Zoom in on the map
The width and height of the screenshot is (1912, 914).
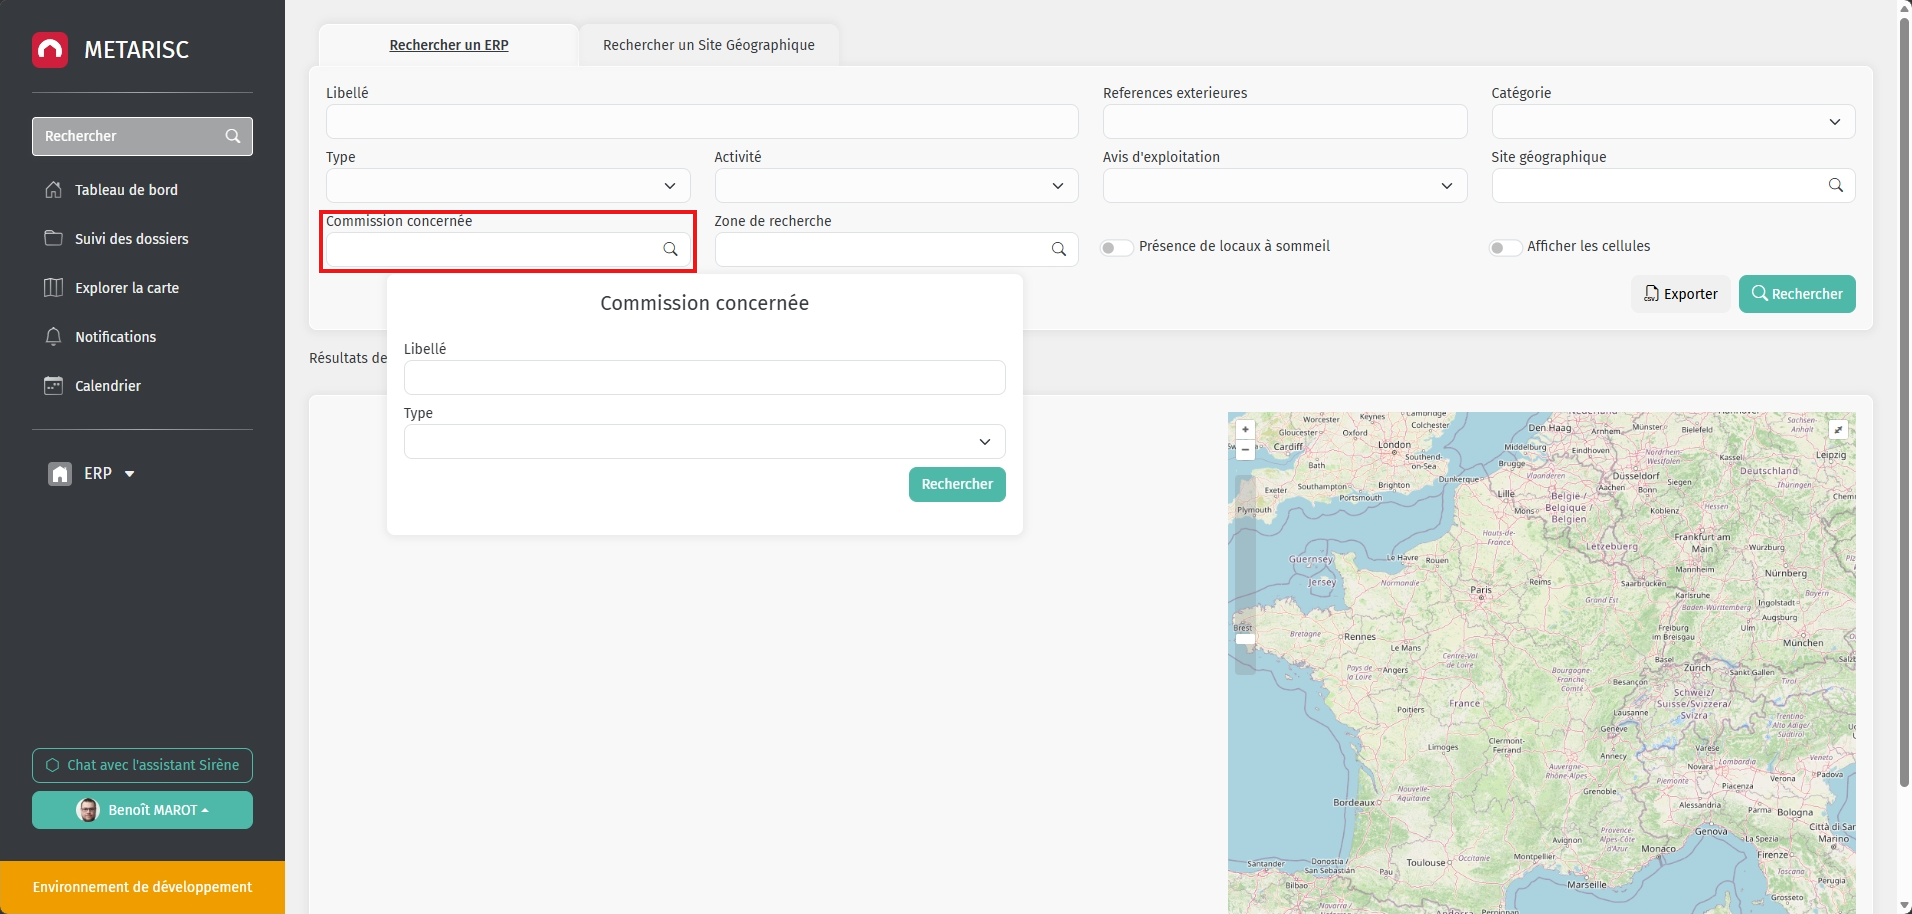click(x=1245, y=430)
